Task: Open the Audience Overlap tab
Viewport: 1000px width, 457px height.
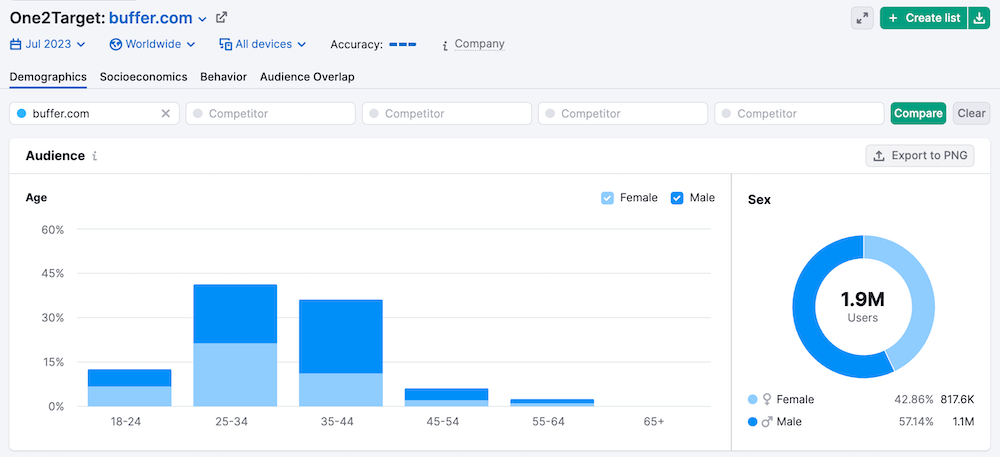Action: coord(307,76)
